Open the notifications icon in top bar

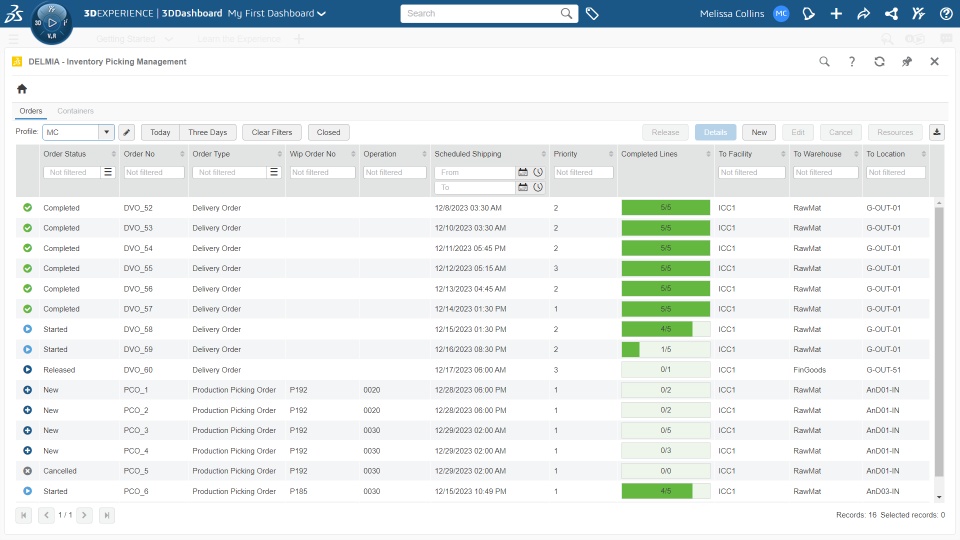[x=809, y=13]
